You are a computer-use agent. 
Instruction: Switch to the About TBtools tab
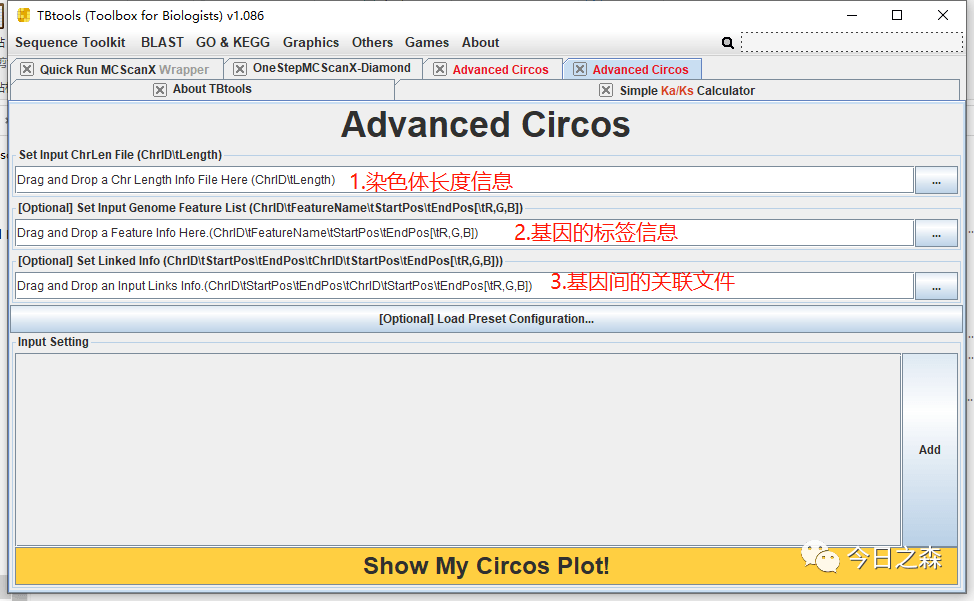point(212,89)
